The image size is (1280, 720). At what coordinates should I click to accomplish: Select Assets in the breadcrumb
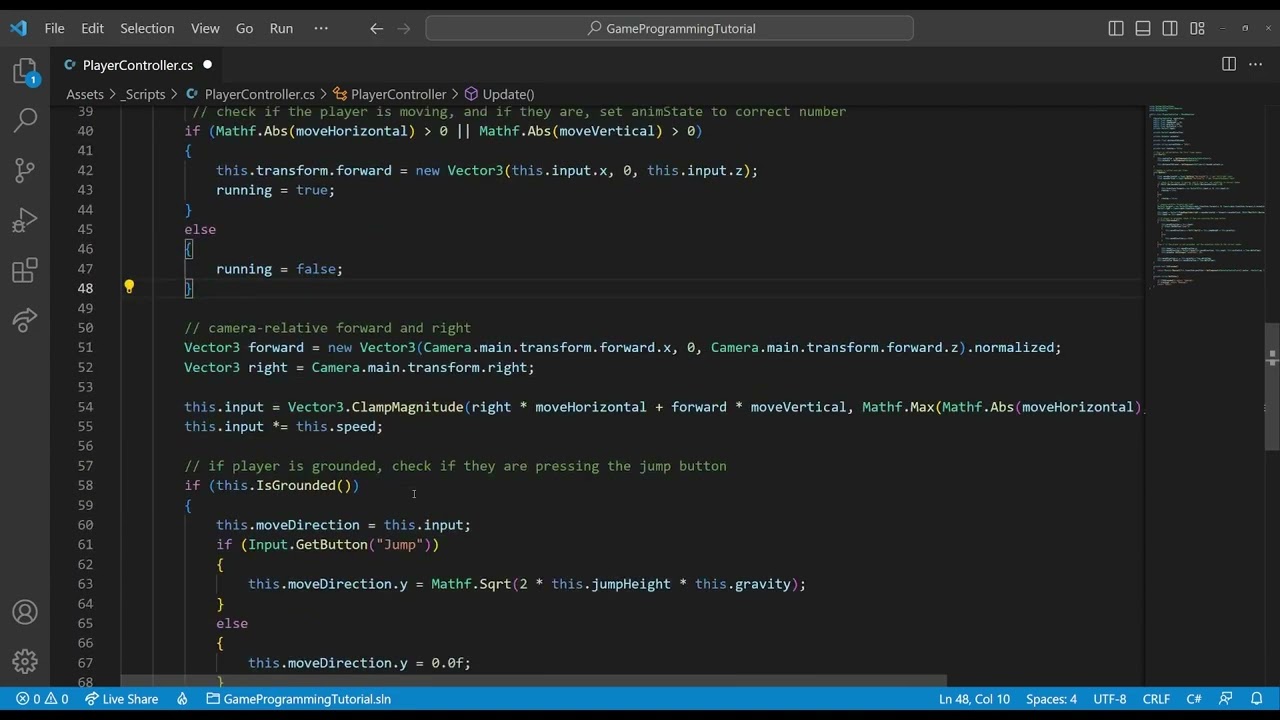pos(85,94)
